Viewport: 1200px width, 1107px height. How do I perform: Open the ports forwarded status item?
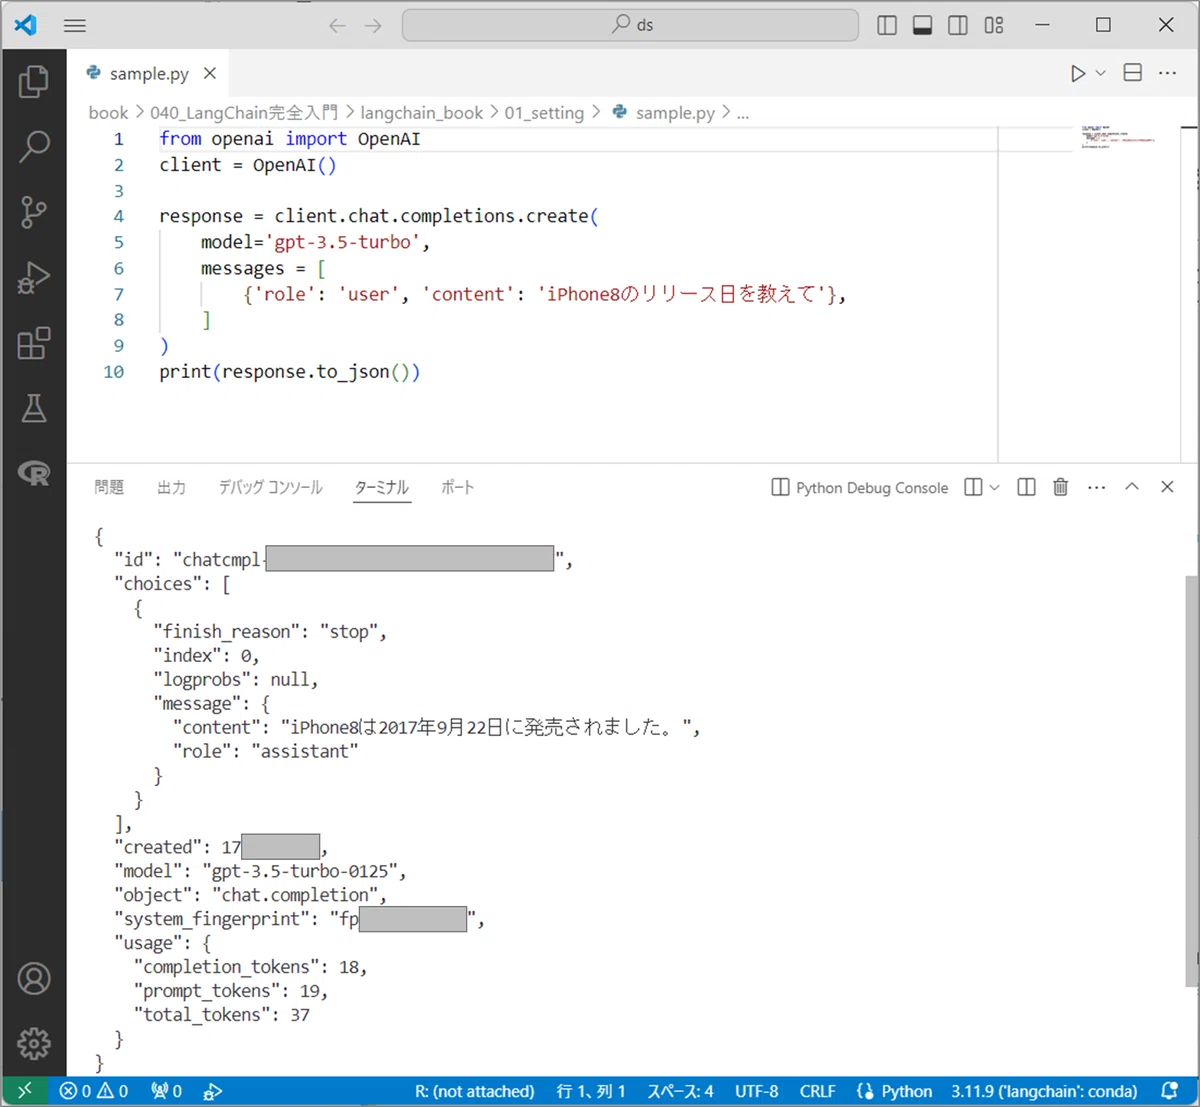(x=166, y=1091)
